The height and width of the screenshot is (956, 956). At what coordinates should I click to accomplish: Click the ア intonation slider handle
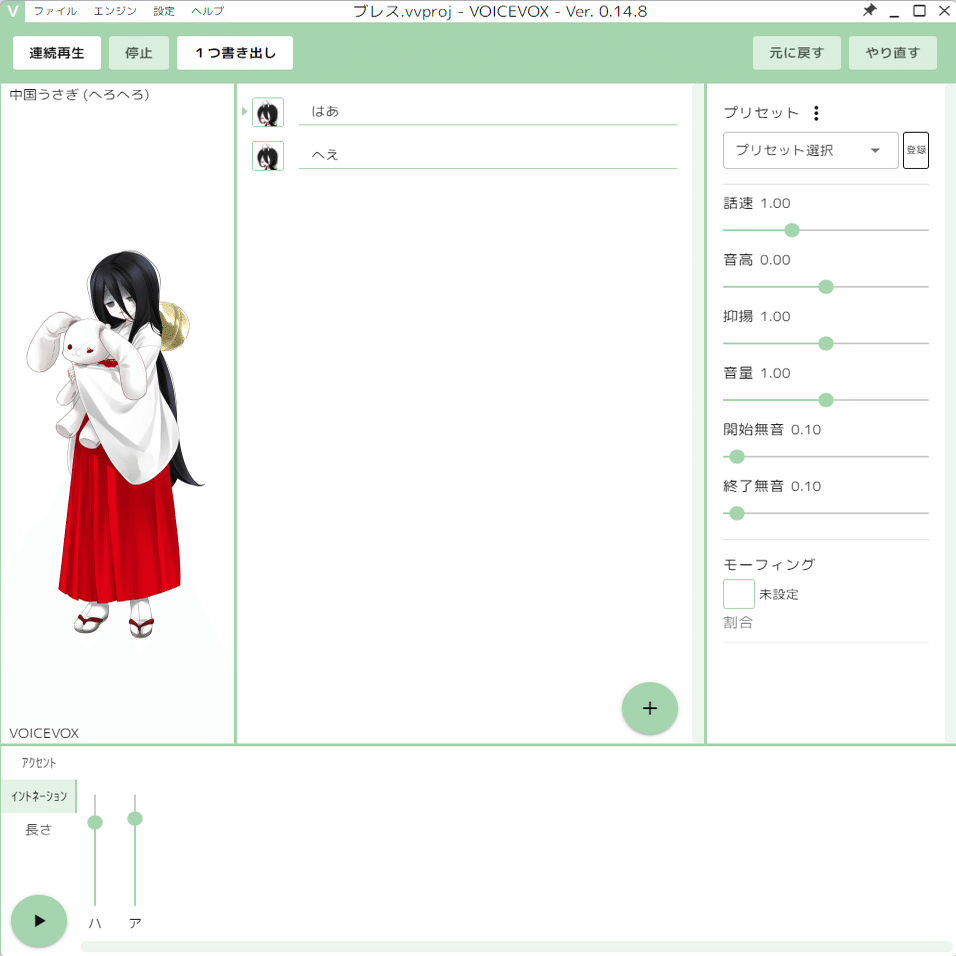coord(135,819)
